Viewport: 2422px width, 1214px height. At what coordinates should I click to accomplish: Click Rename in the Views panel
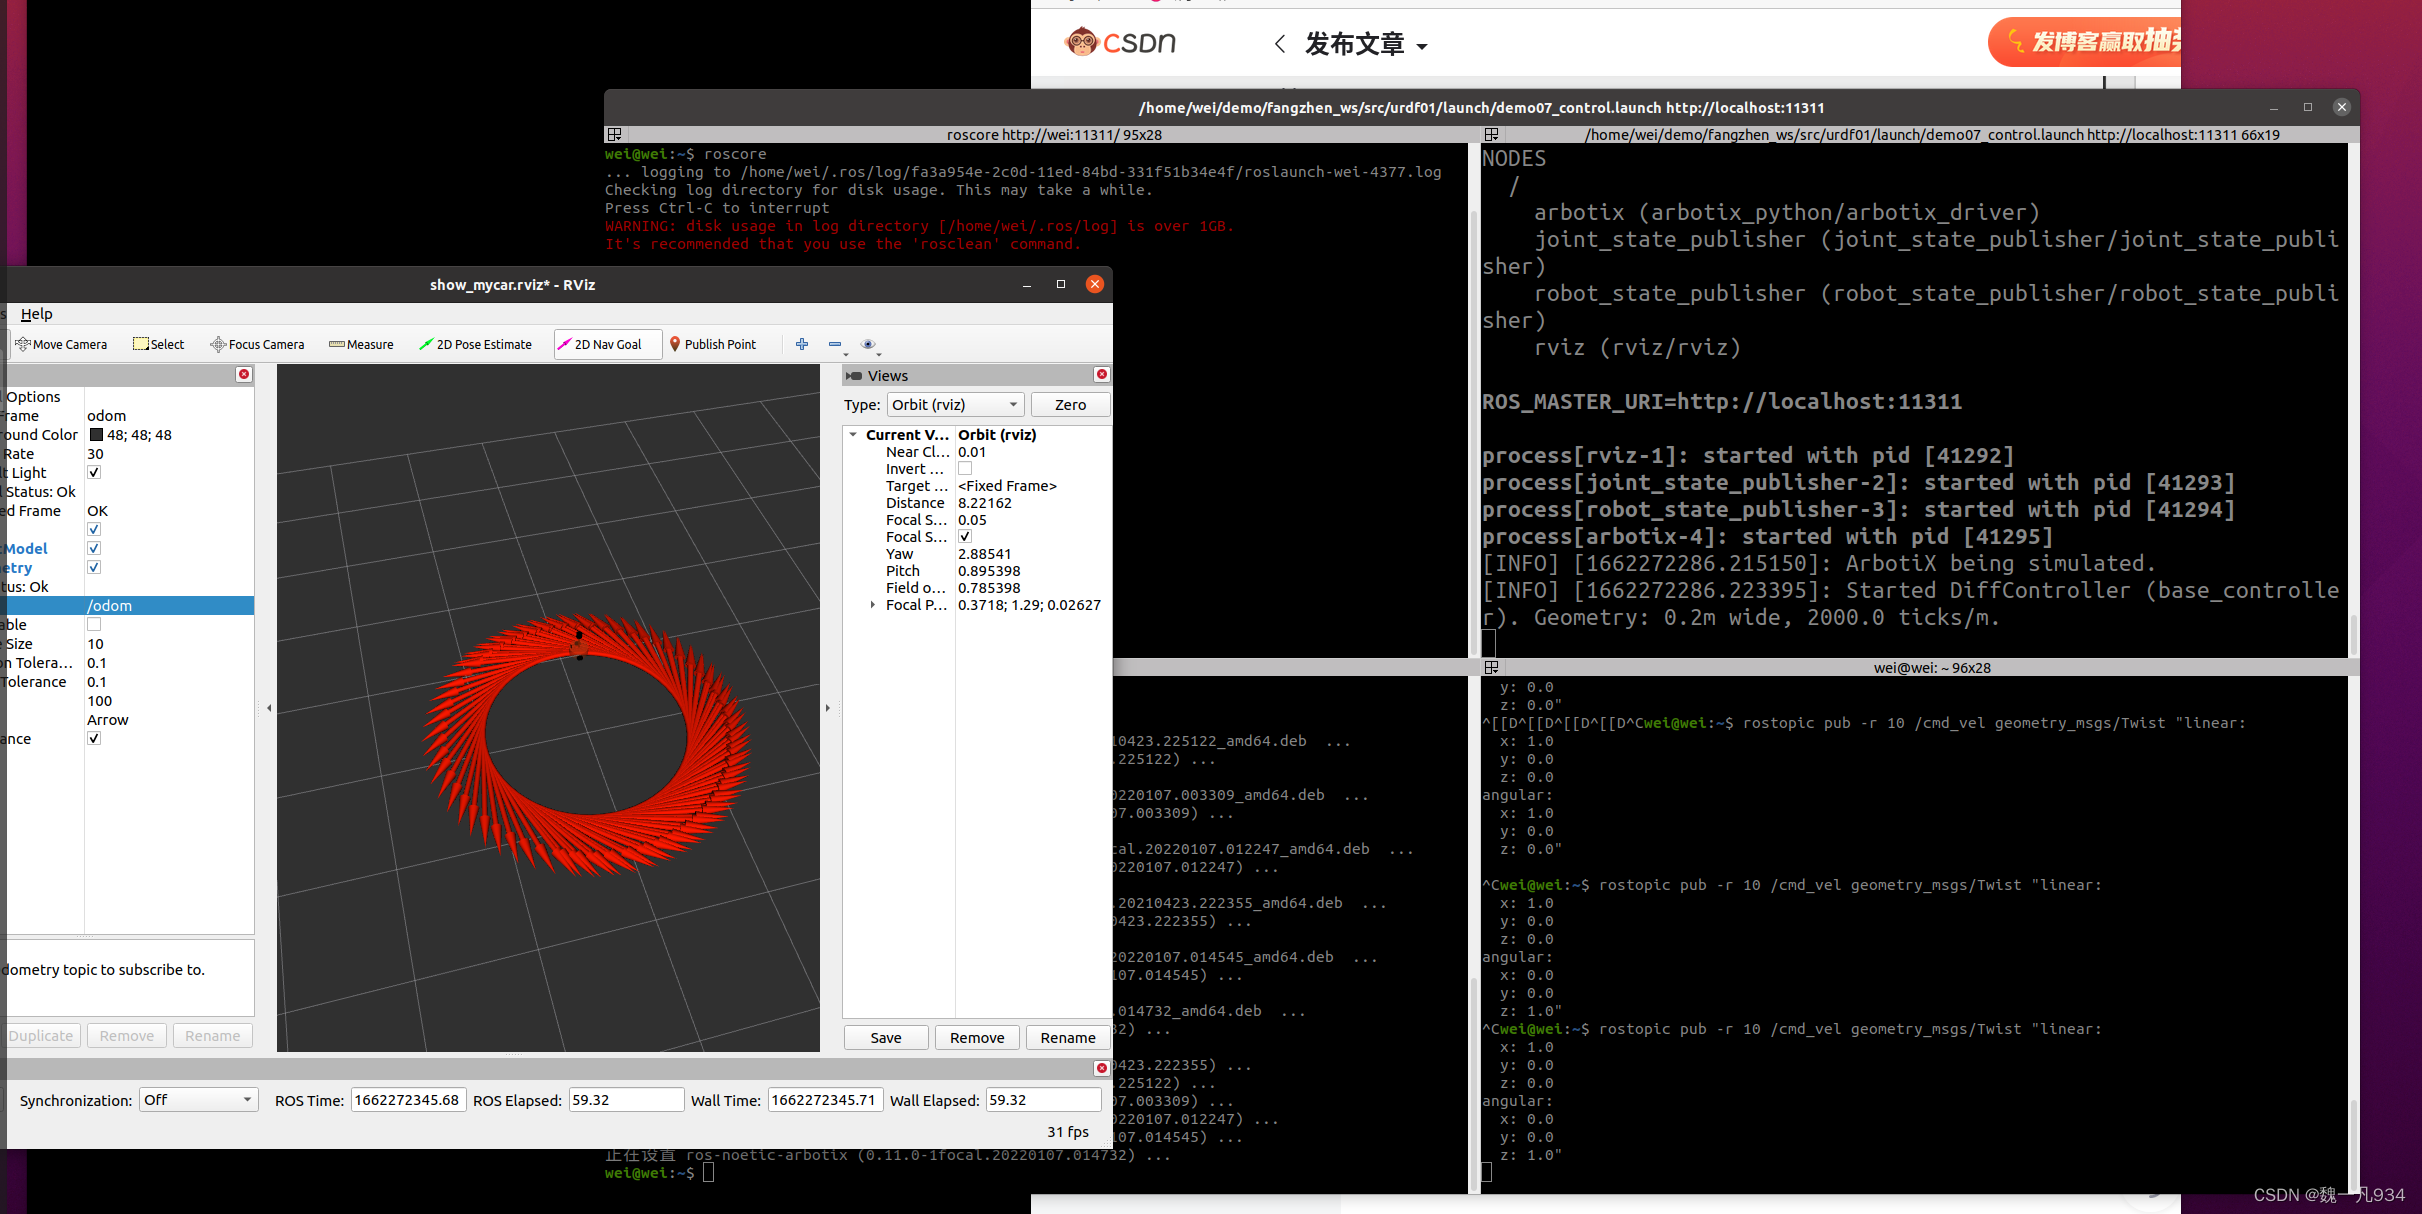click(x=1068, y=1037)
